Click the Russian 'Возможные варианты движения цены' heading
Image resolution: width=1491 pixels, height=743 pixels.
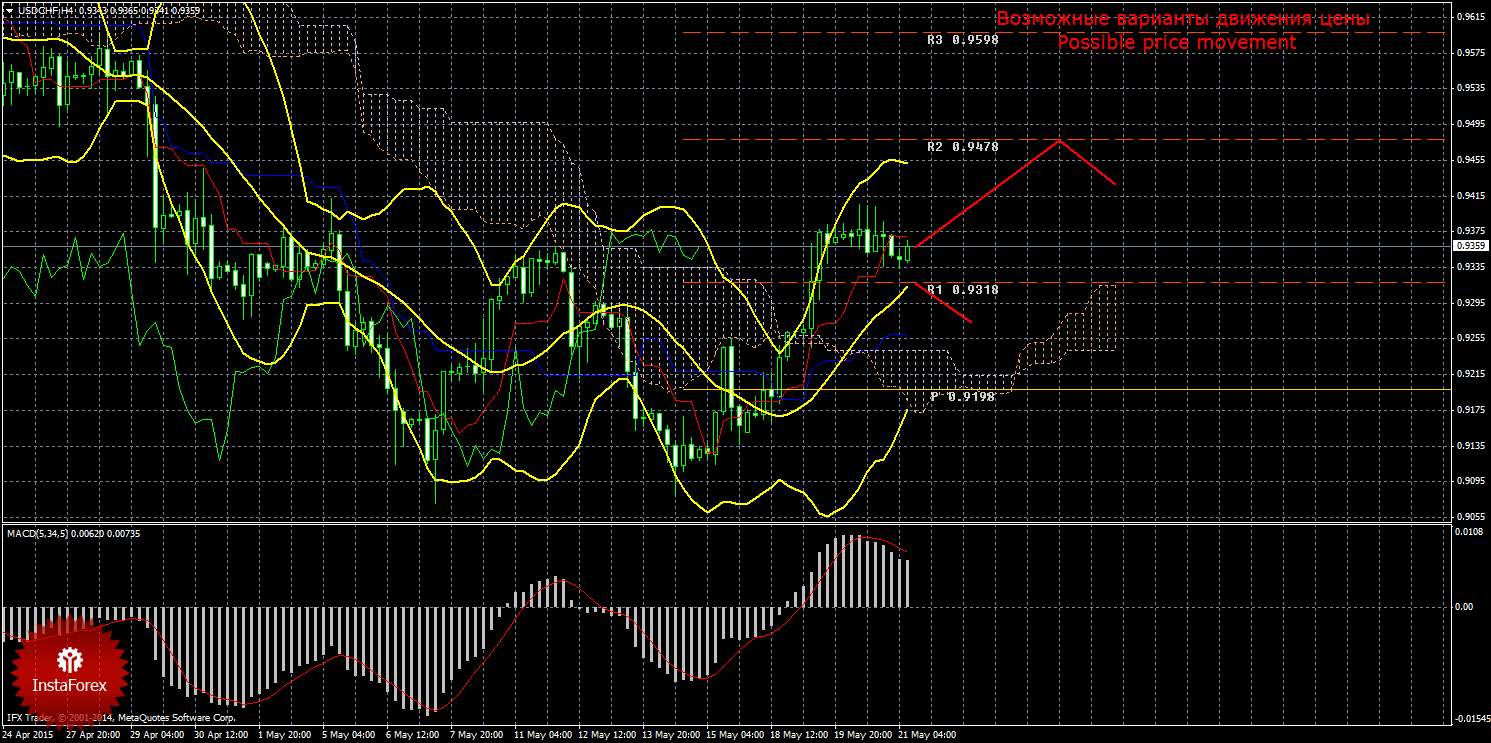click(x=1182, y=19)
